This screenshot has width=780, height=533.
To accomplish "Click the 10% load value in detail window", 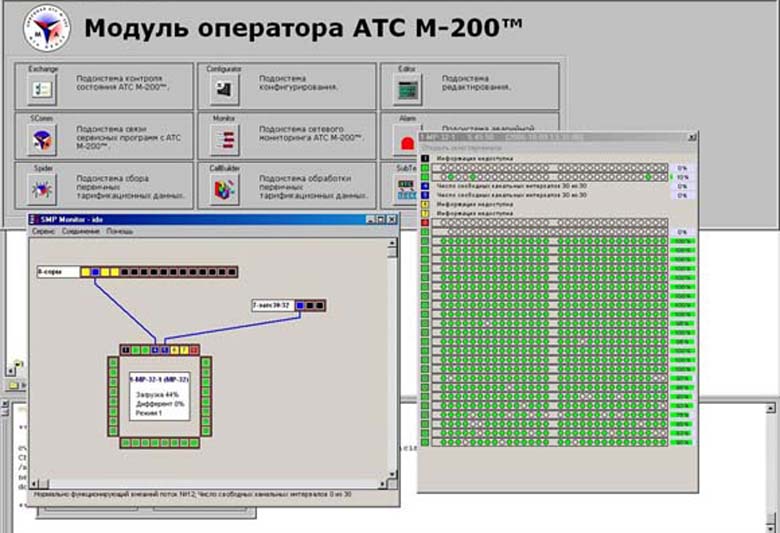I will [682, 177].
